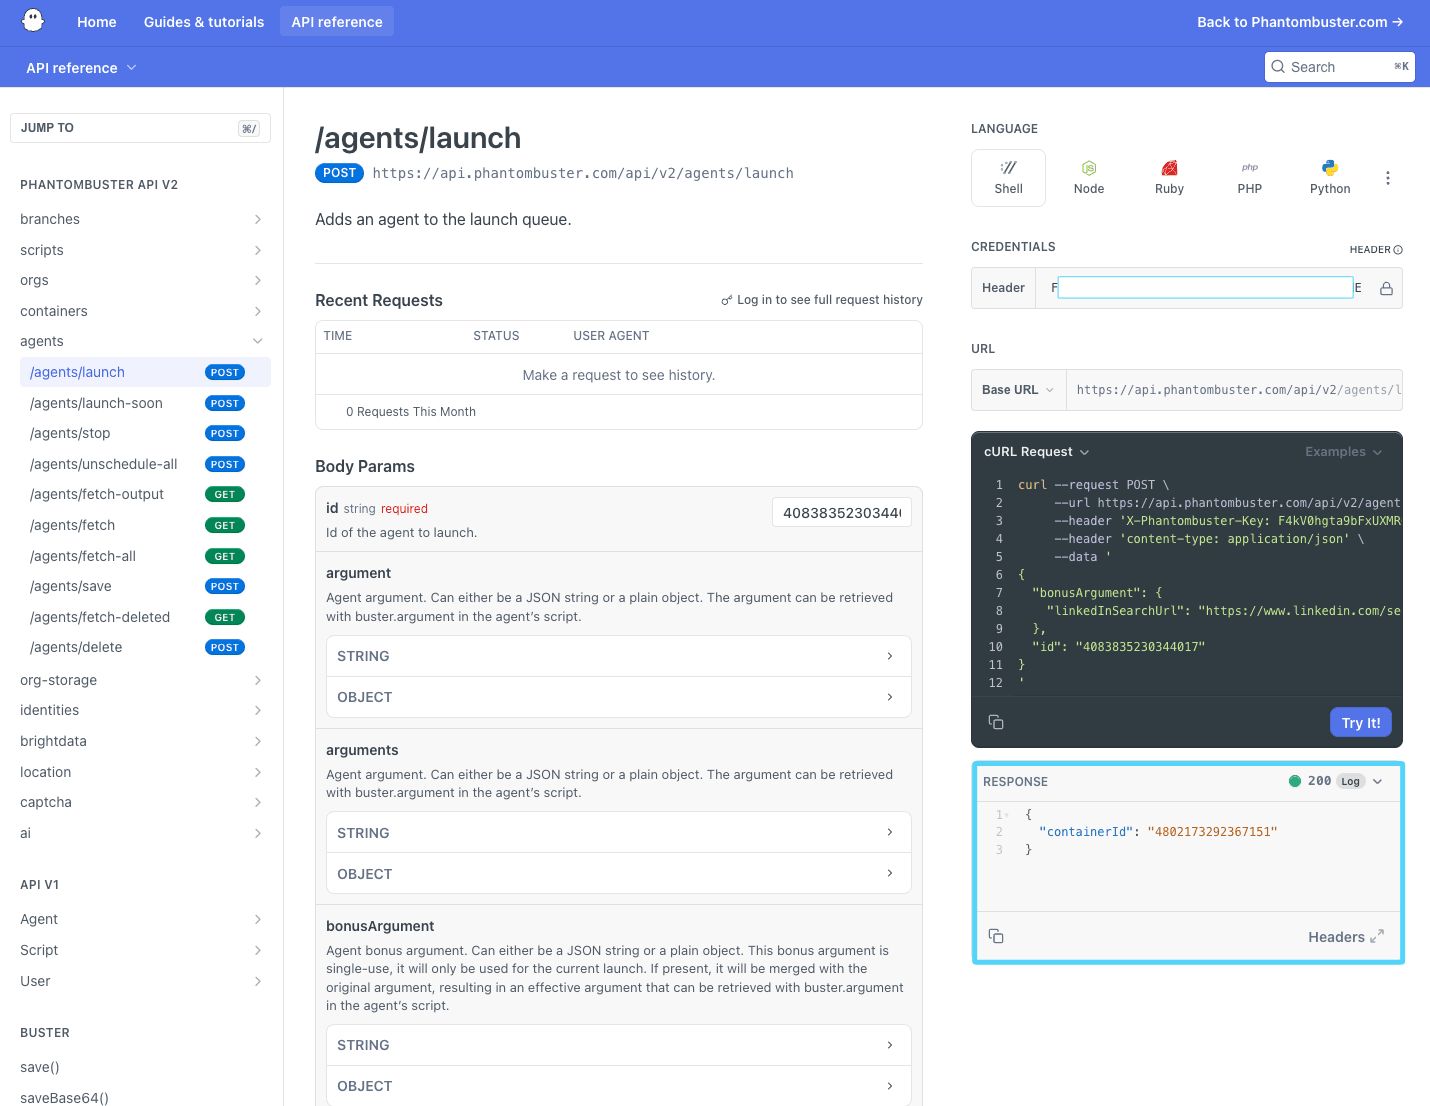1430x1106 pixels.
Task: Expand the arguments OBJECT option
Action: (x=618, y=874)
